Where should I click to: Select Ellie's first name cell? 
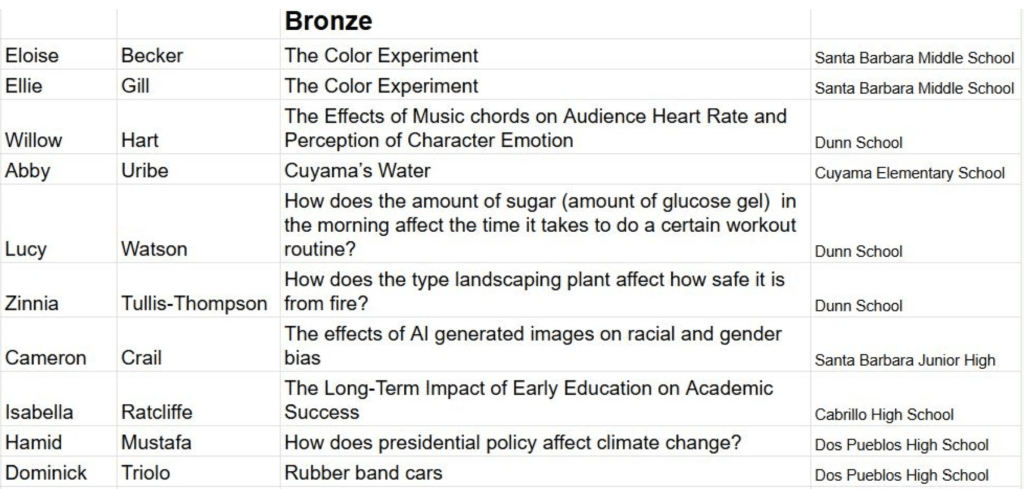tap(24, 87)
